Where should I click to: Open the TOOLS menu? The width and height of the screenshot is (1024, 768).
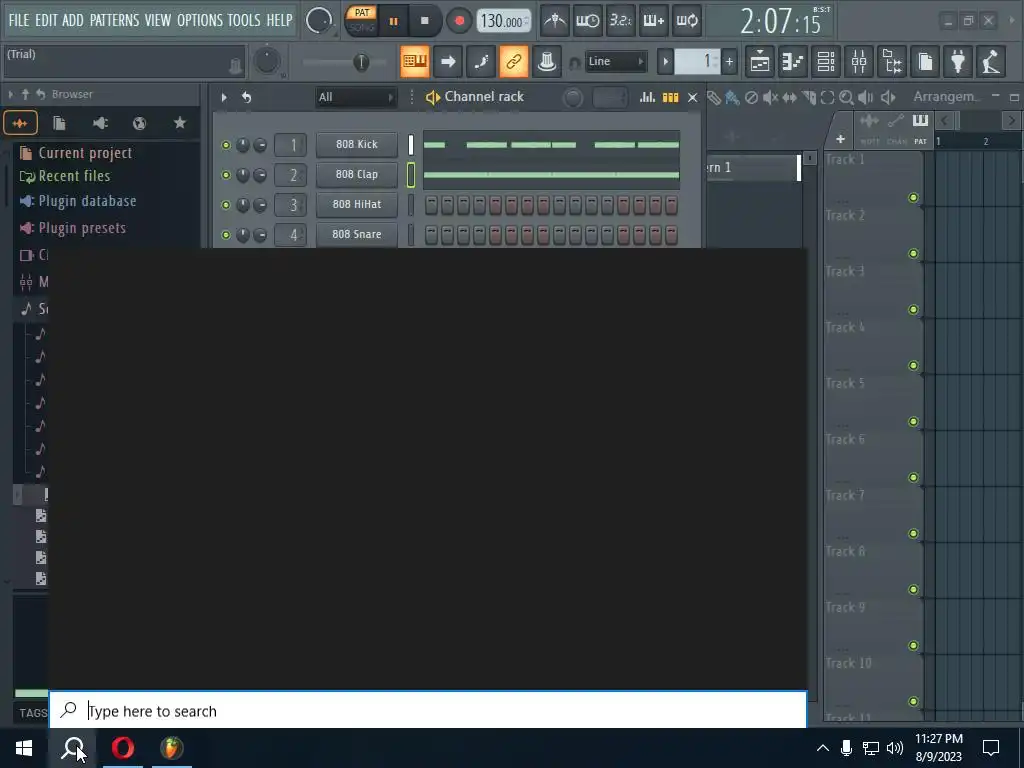tap(244, 20)
